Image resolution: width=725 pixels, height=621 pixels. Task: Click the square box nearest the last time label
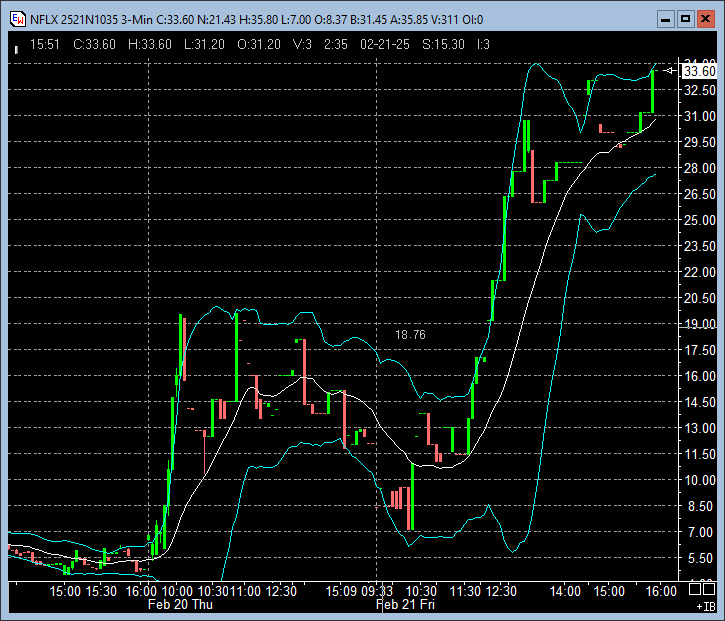point(695,589)
